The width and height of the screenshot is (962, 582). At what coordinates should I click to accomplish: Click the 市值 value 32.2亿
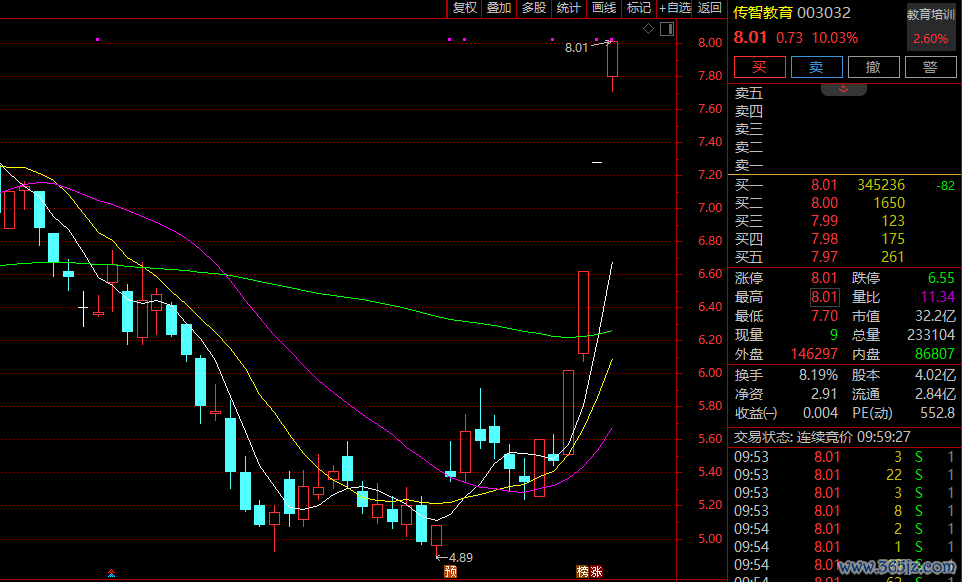[936, 316]
